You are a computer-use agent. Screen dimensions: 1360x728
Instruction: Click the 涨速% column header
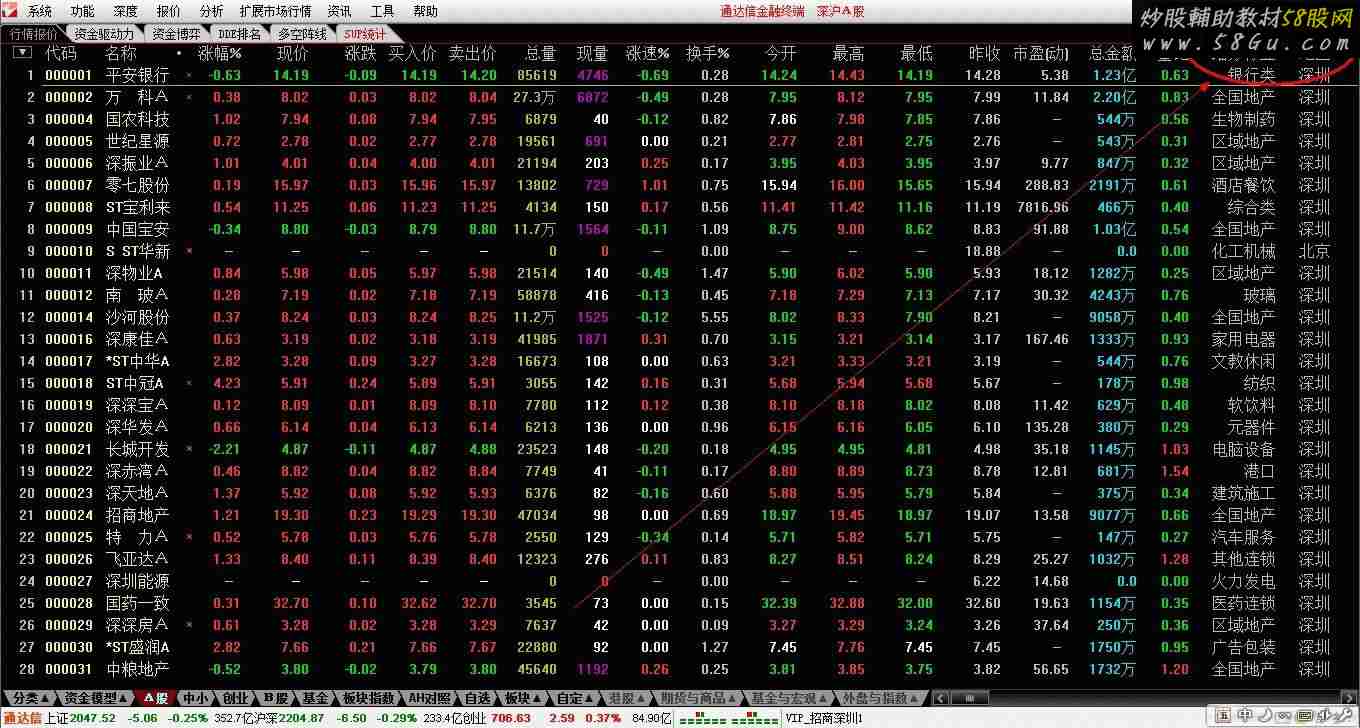[648, 53]
